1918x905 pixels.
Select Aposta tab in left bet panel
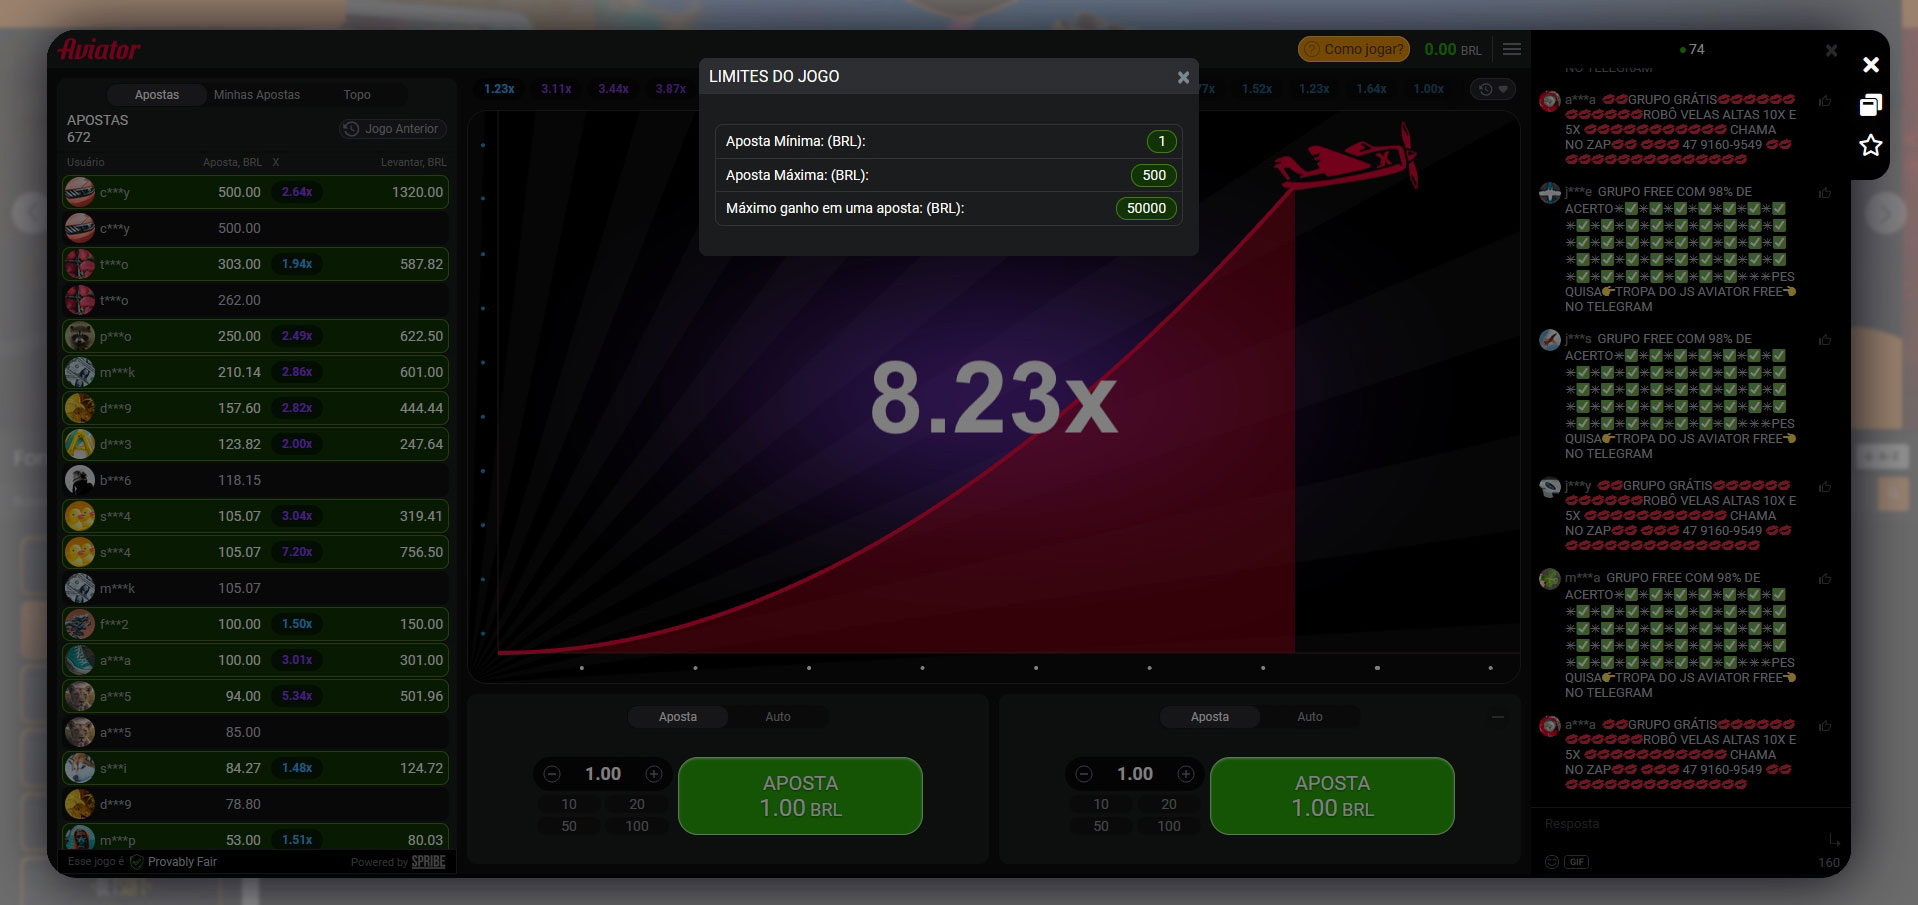[x=678, y=717]
